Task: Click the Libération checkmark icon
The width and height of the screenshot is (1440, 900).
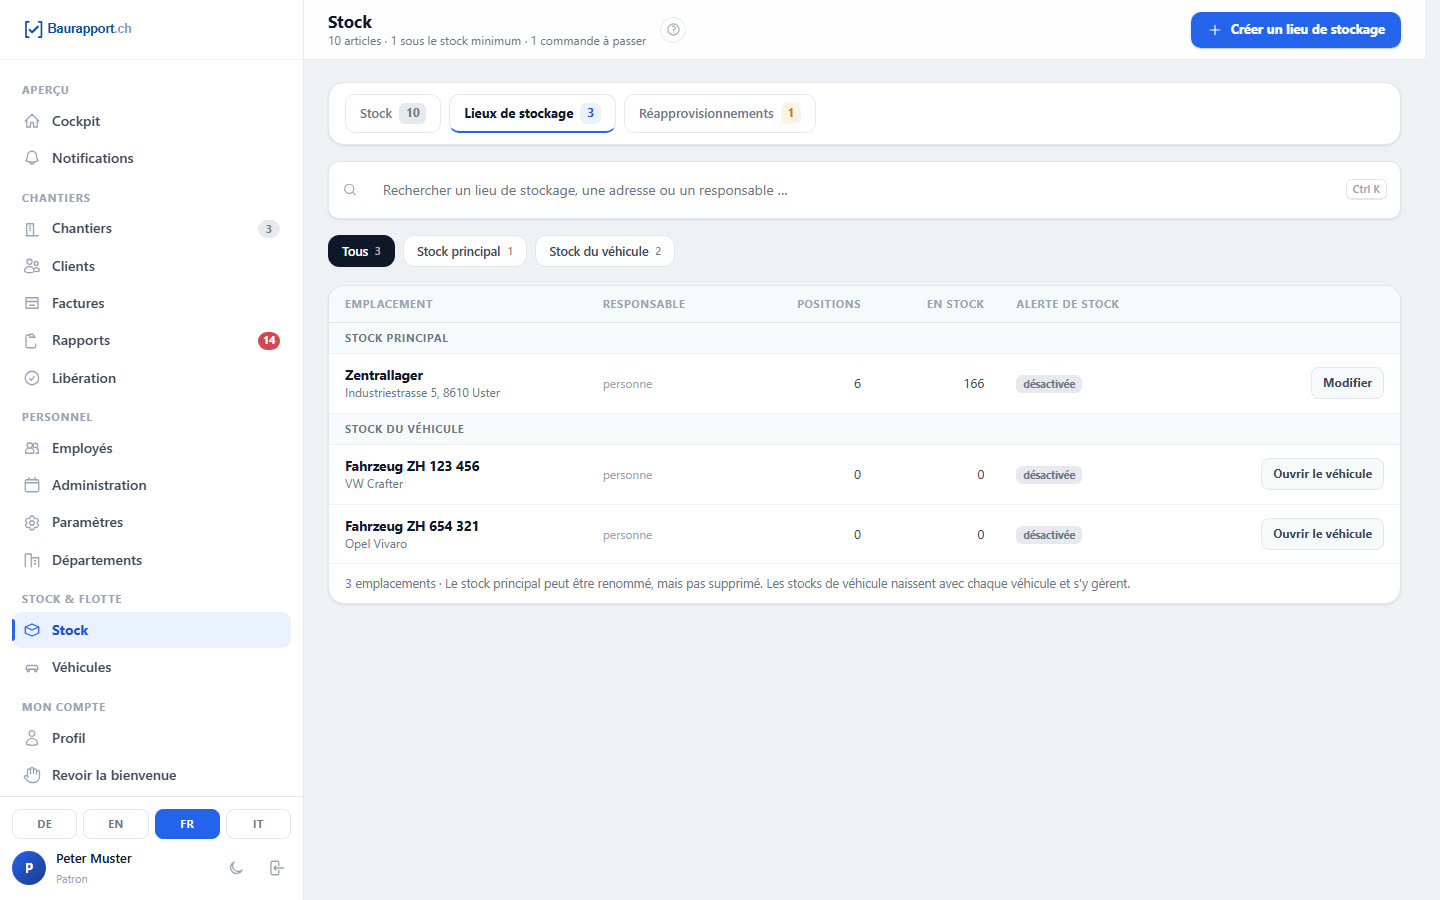Action: click(32, 378)
